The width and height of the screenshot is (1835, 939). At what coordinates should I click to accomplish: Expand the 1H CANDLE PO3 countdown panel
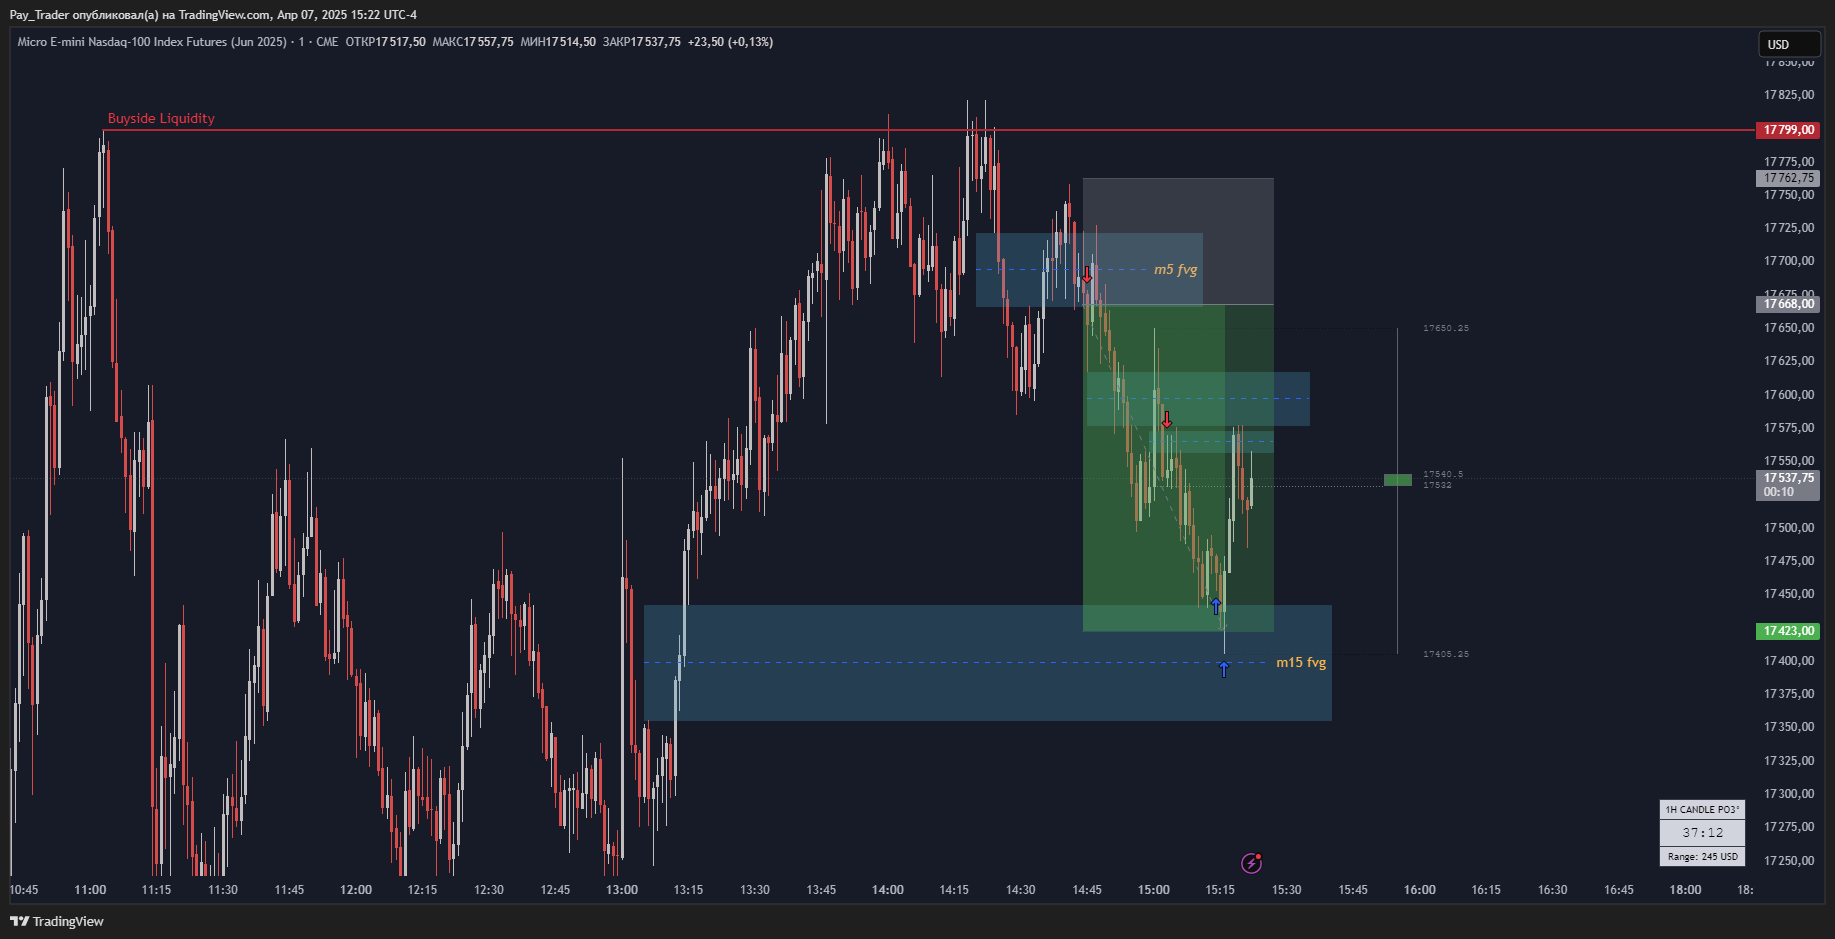1702,810
